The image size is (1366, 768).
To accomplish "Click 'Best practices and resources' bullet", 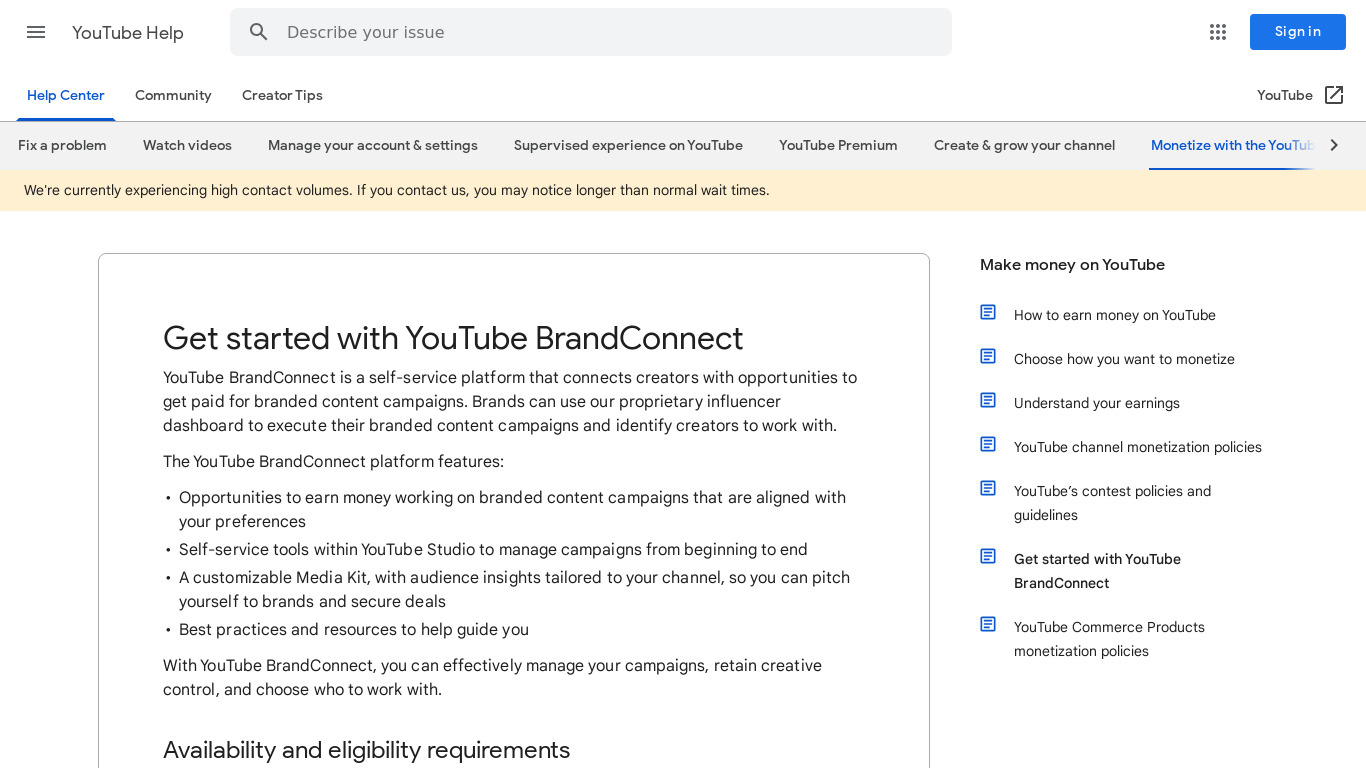I will [x=354, y=630].
